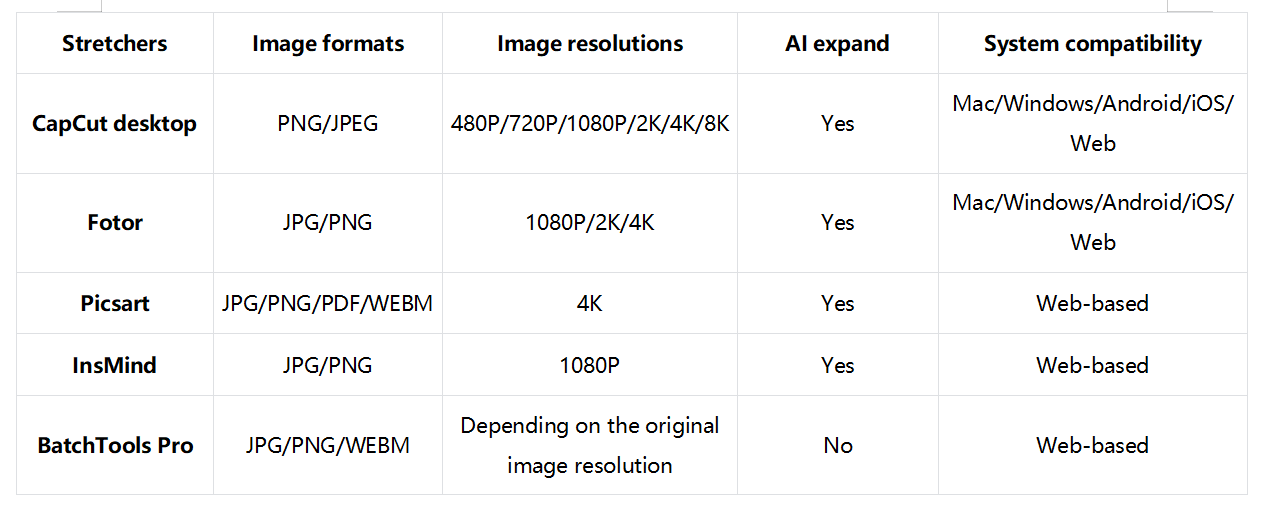1268x506 pixels.
Task: Click the AI expand column header
Action: (x=837, y=44)
